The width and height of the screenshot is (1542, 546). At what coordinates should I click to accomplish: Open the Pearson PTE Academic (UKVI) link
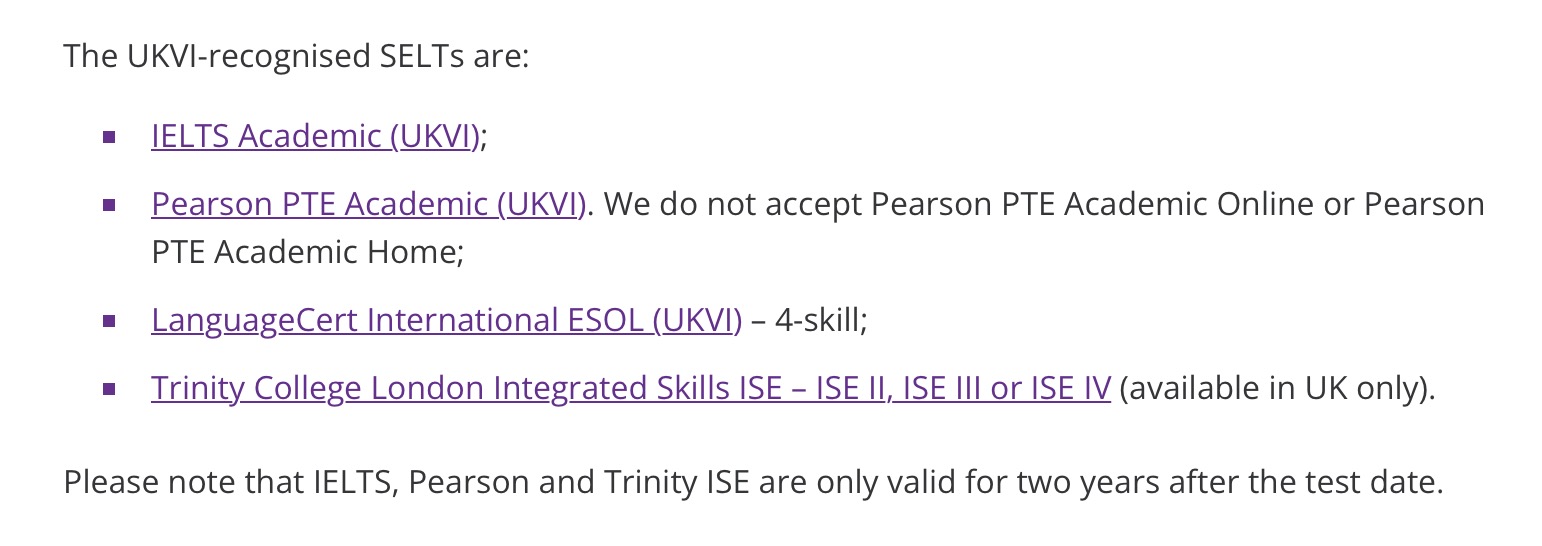pos(368,204)
